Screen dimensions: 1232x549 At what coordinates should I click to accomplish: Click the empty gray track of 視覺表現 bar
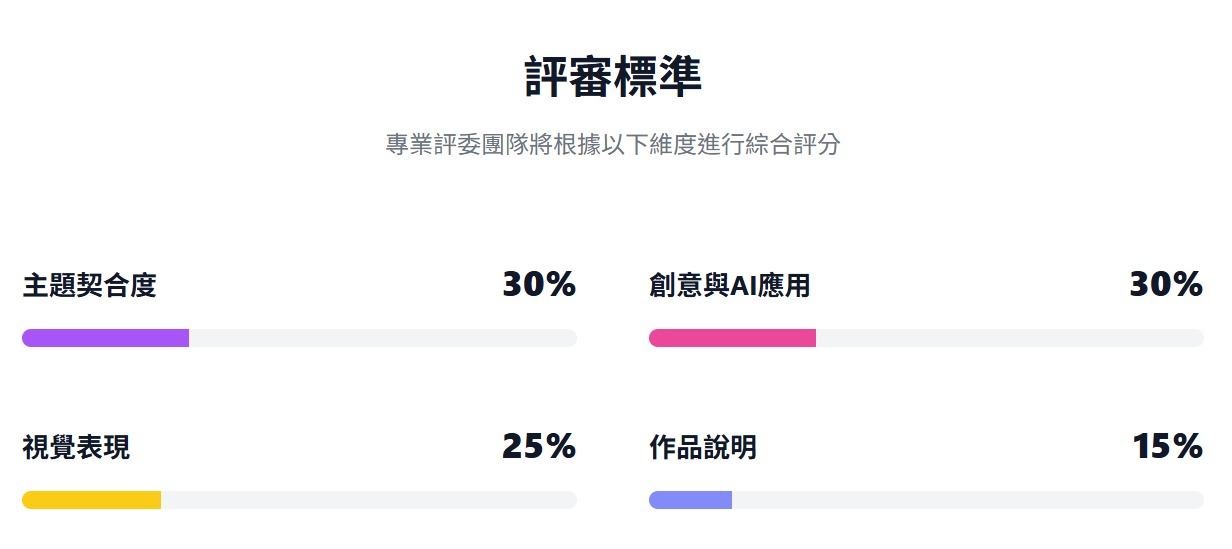(368, 500)
